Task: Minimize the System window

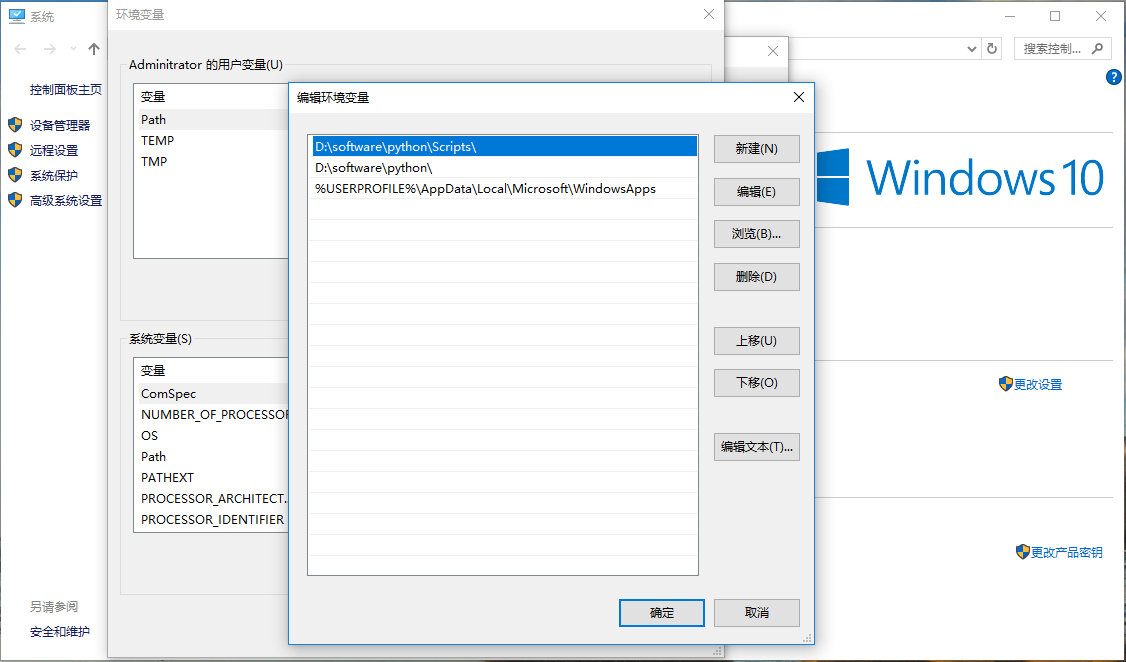Action: point(1010,16)
